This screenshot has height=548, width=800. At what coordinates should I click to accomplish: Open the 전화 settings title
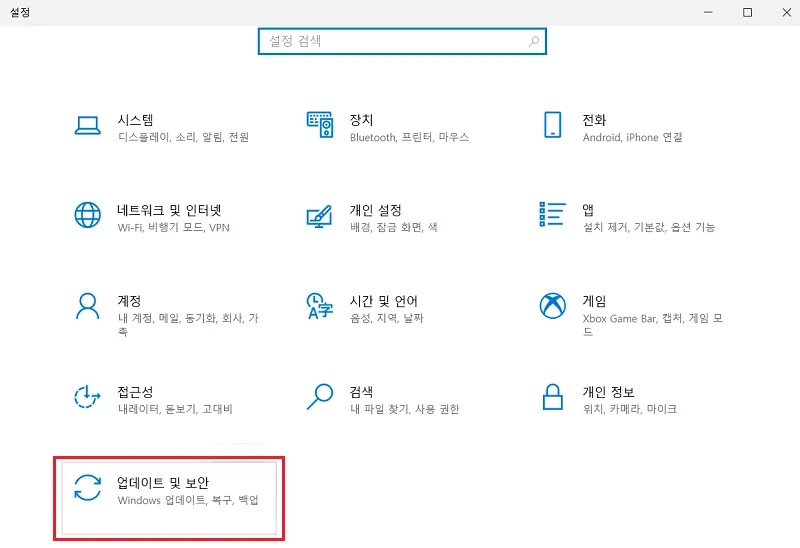tap(594, 120)
